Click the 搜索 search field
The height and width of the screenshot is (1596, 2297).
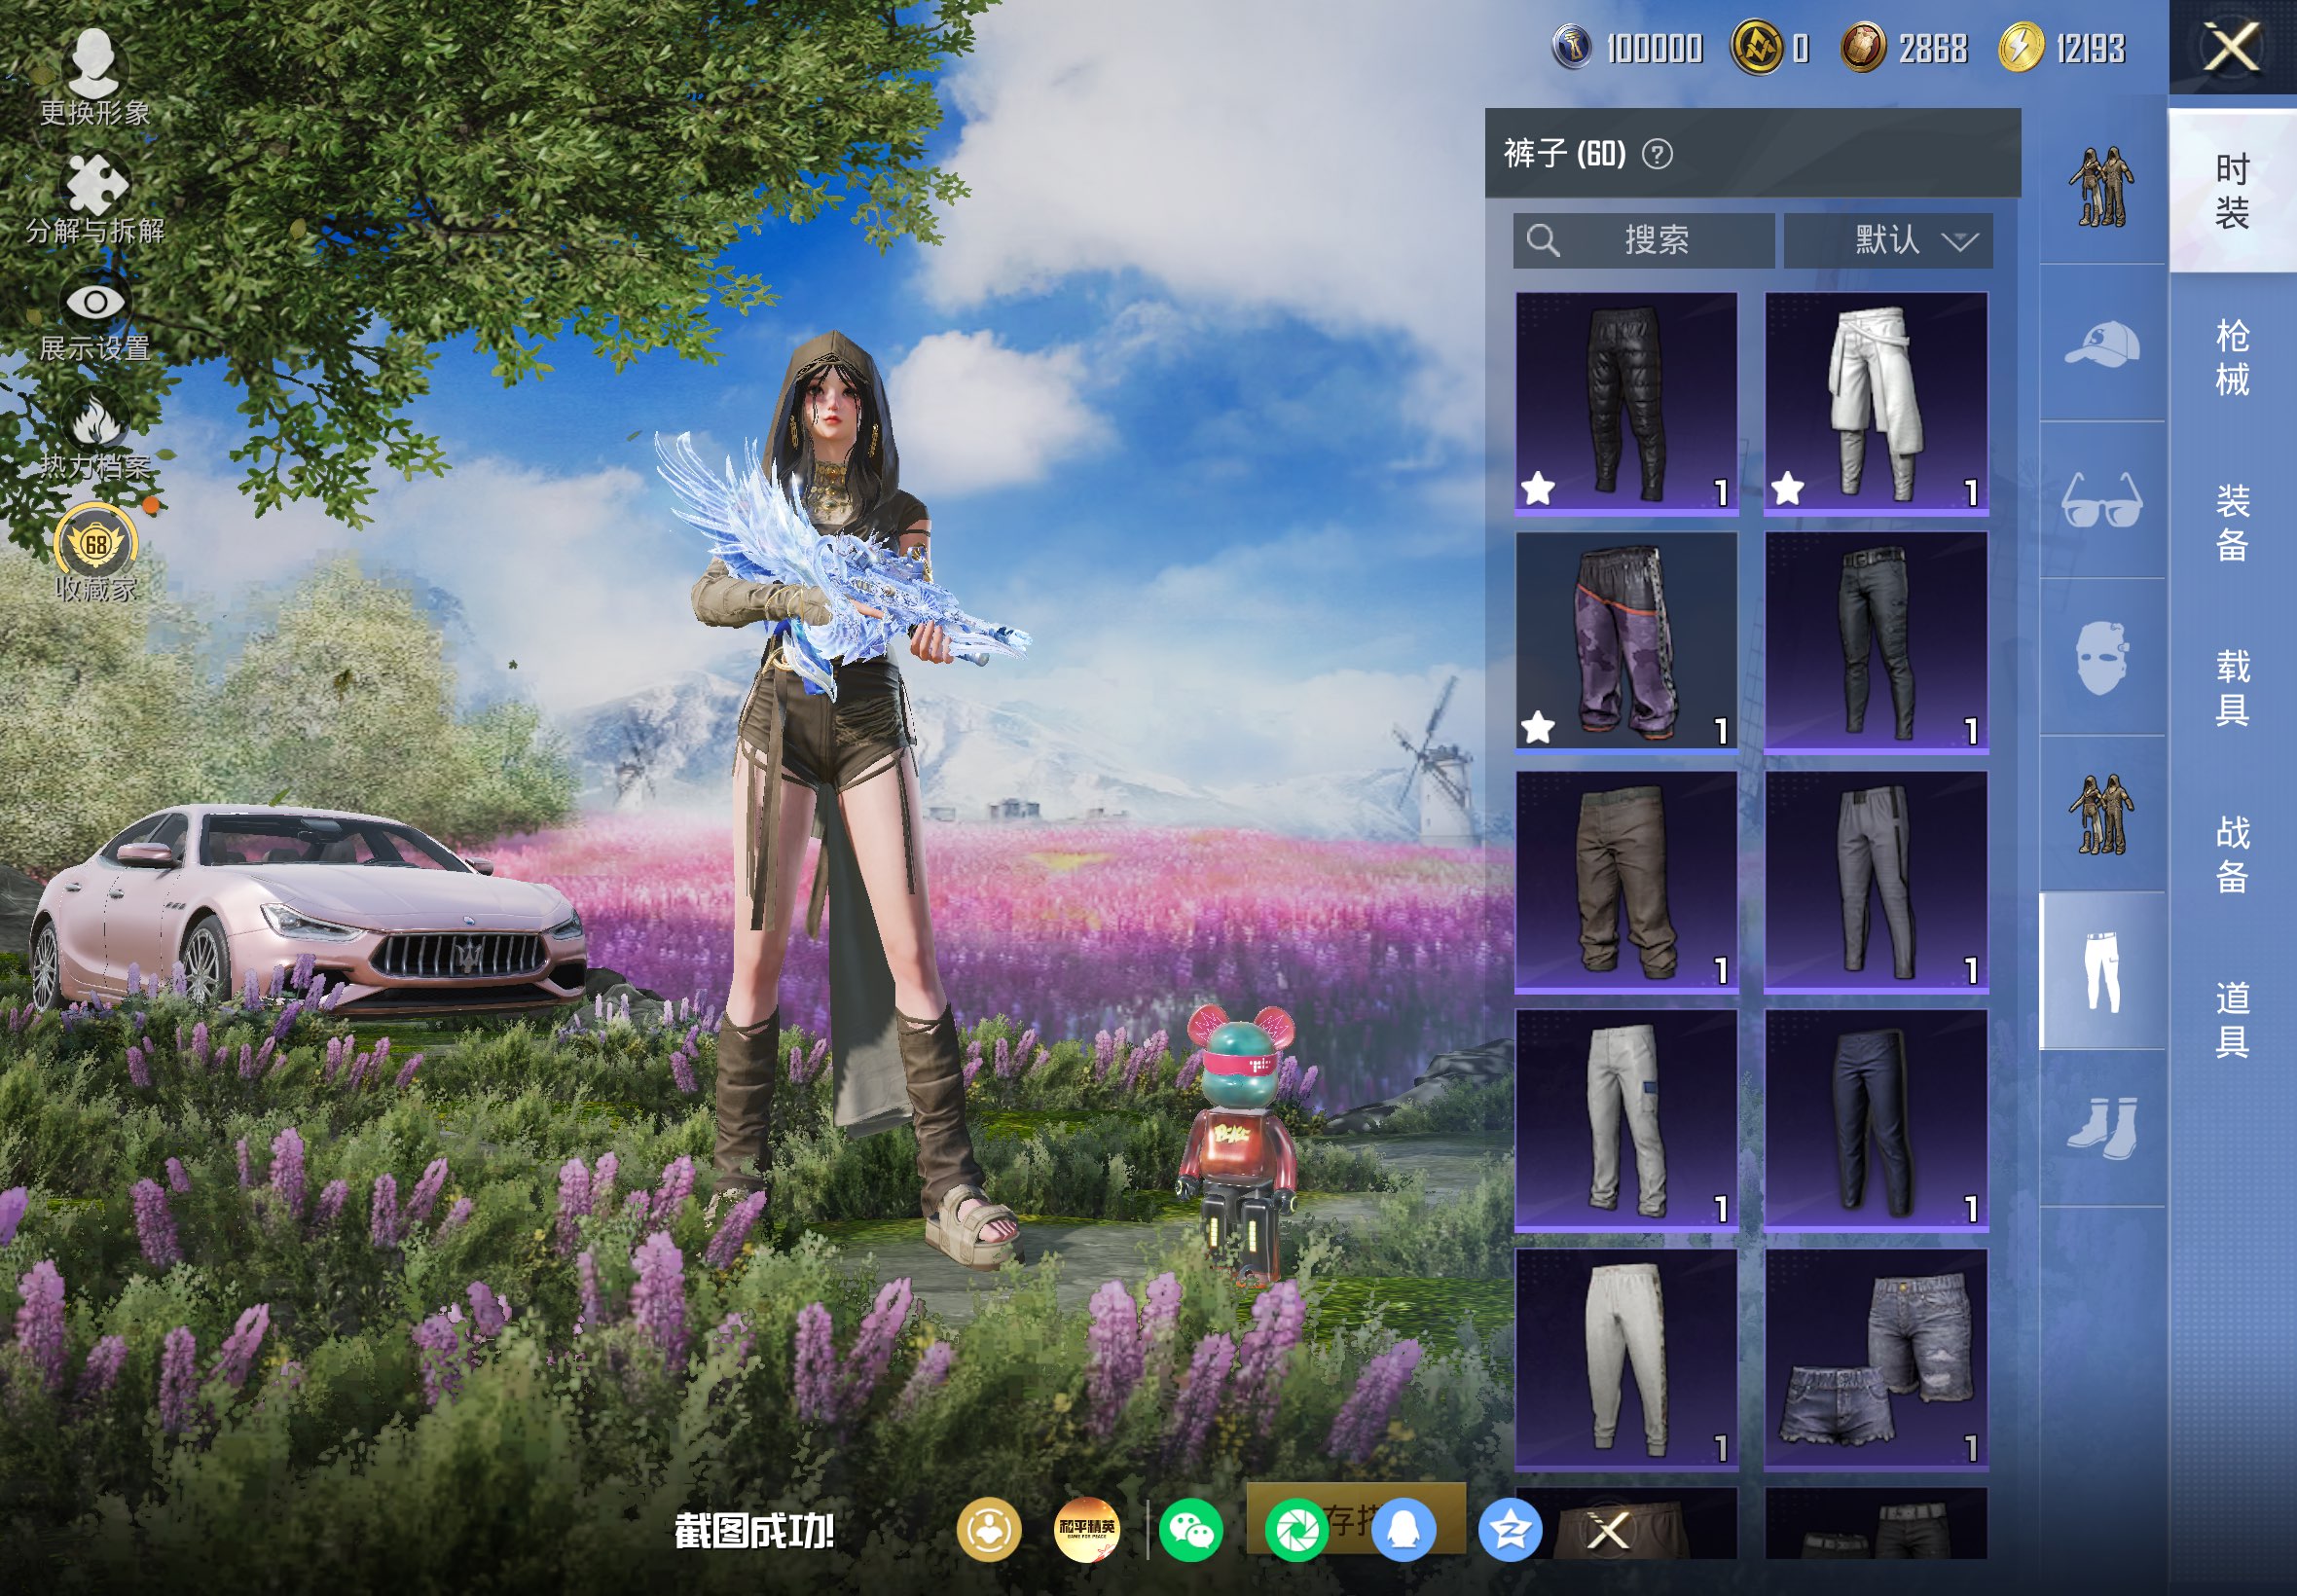1643,240
